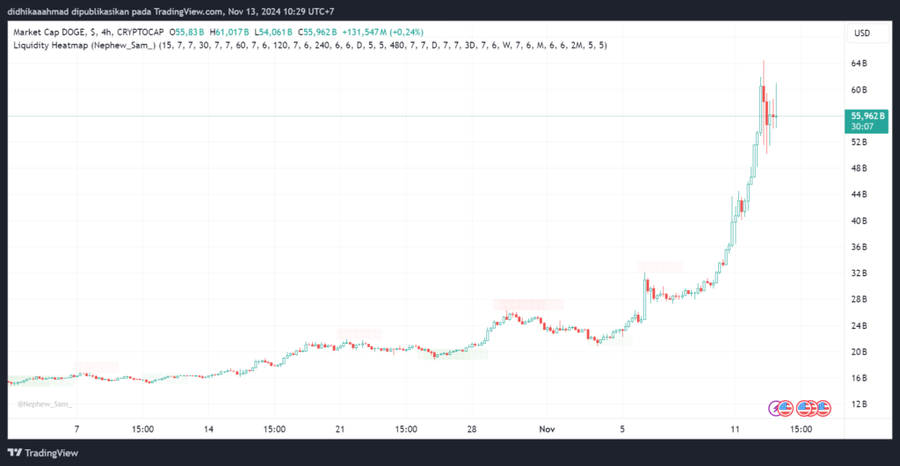The image size is (900, 466).
Task: Click the first US flag economic event icon
Action: (786, 408)
